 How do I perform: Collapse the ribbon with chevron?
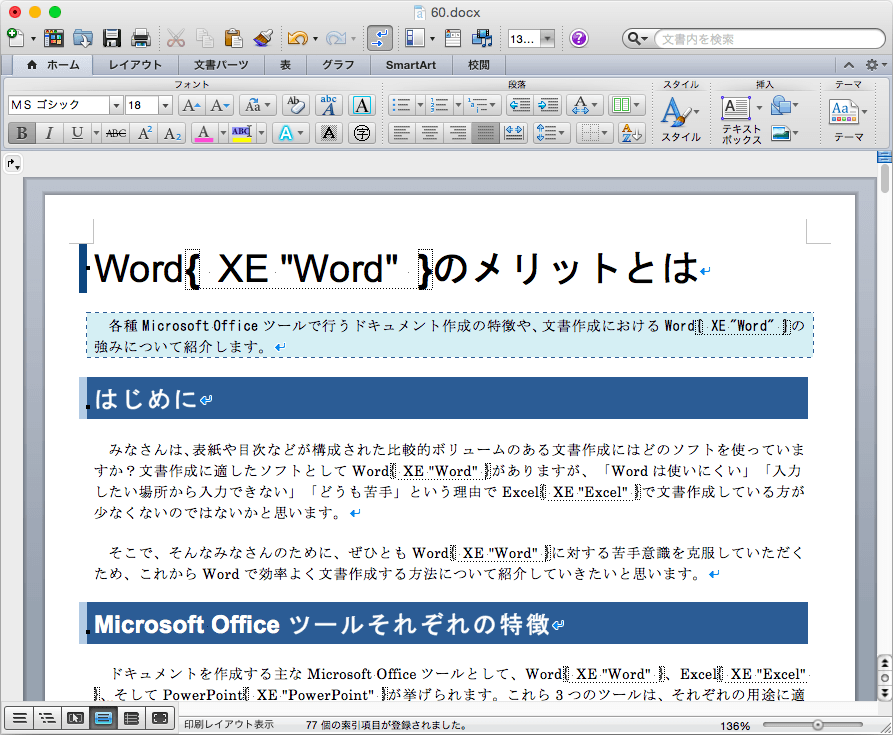coord(849,65)
